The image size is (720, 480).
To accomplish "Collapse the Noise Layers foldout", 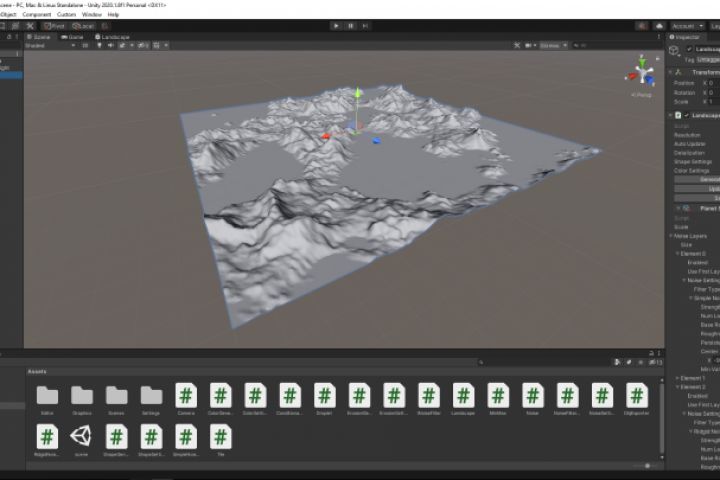I will click(671, 236).
